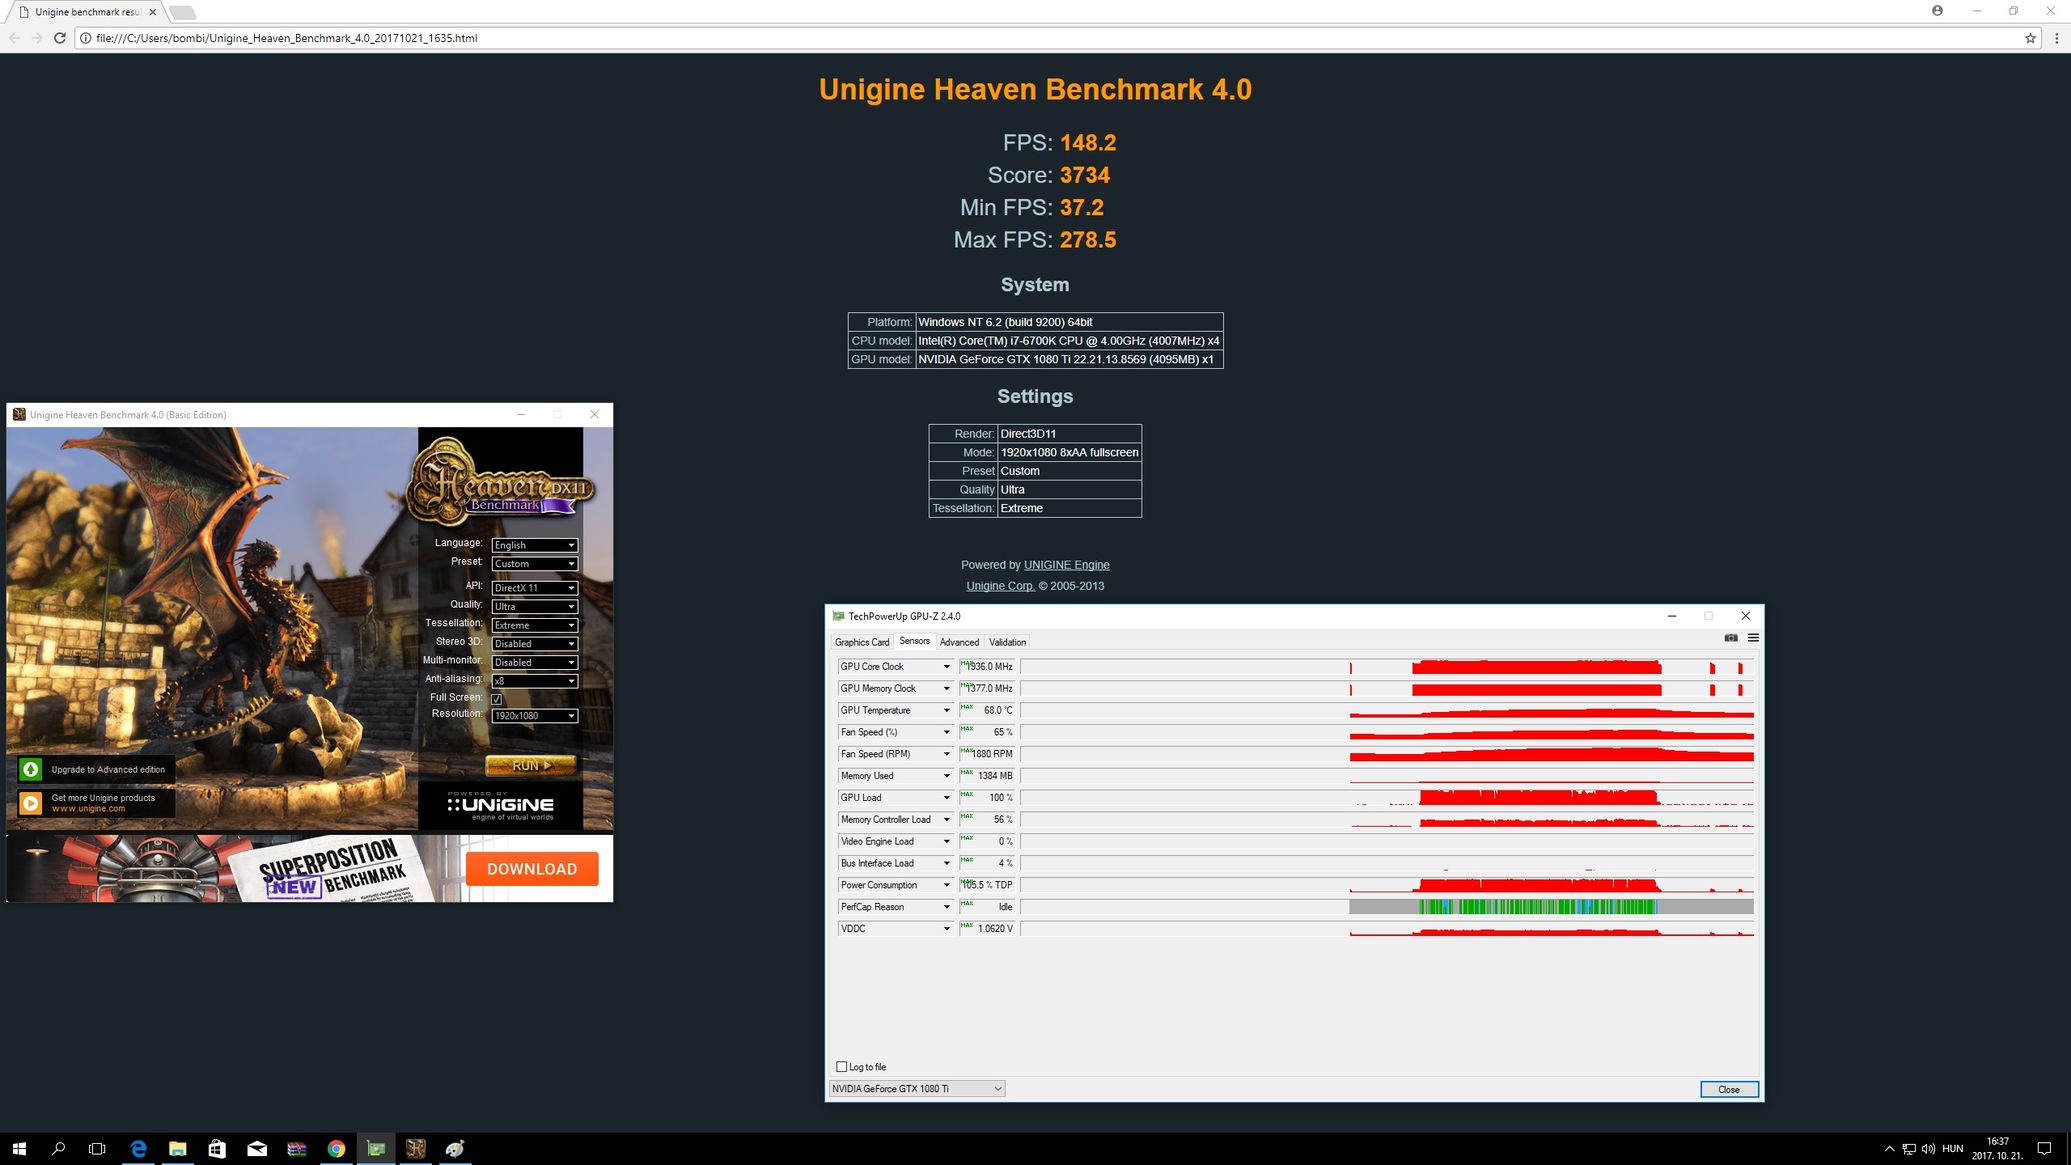
Task: Click the GPU-Z screenshot camera icon
Action: (x=1731, y=638)
